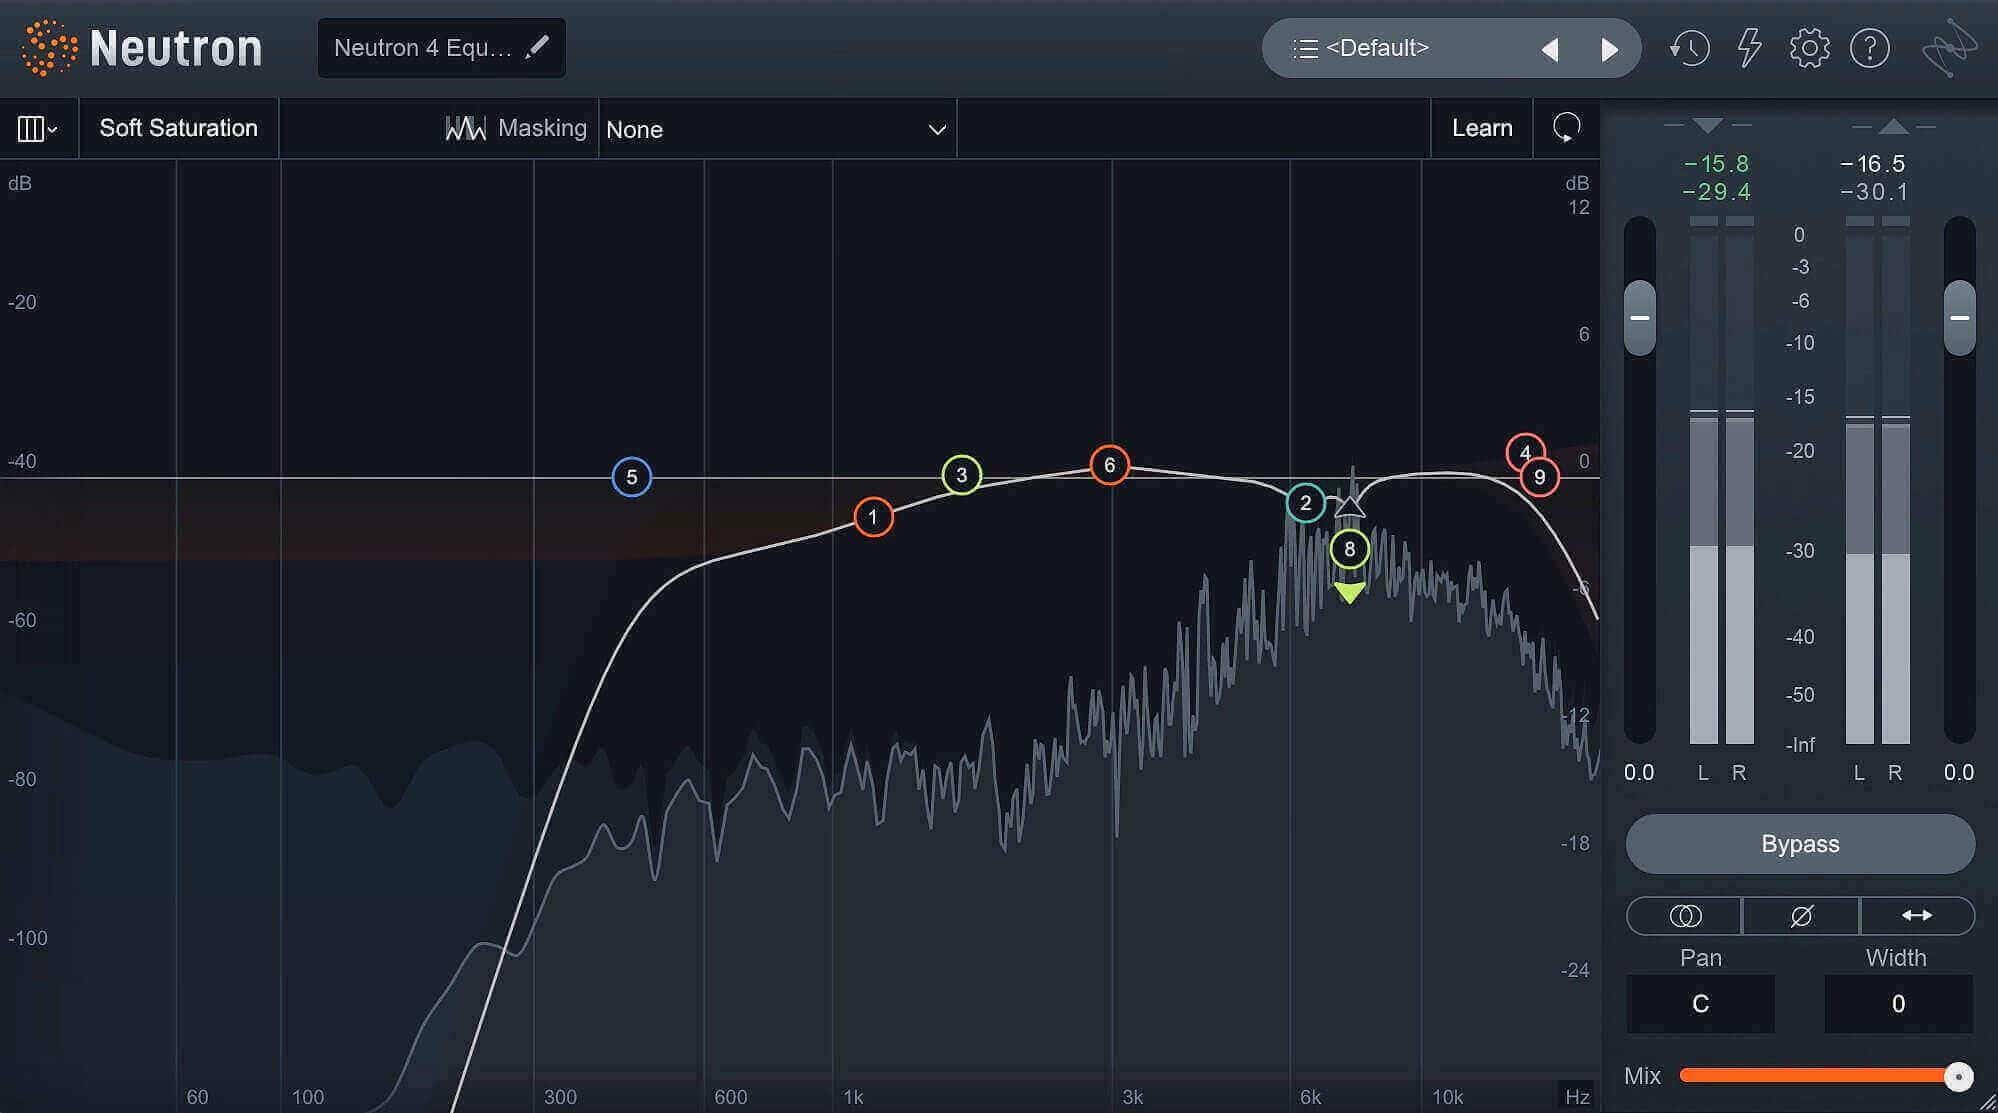Toggle stereo channel link circles icon

[x=1685, y=916]
